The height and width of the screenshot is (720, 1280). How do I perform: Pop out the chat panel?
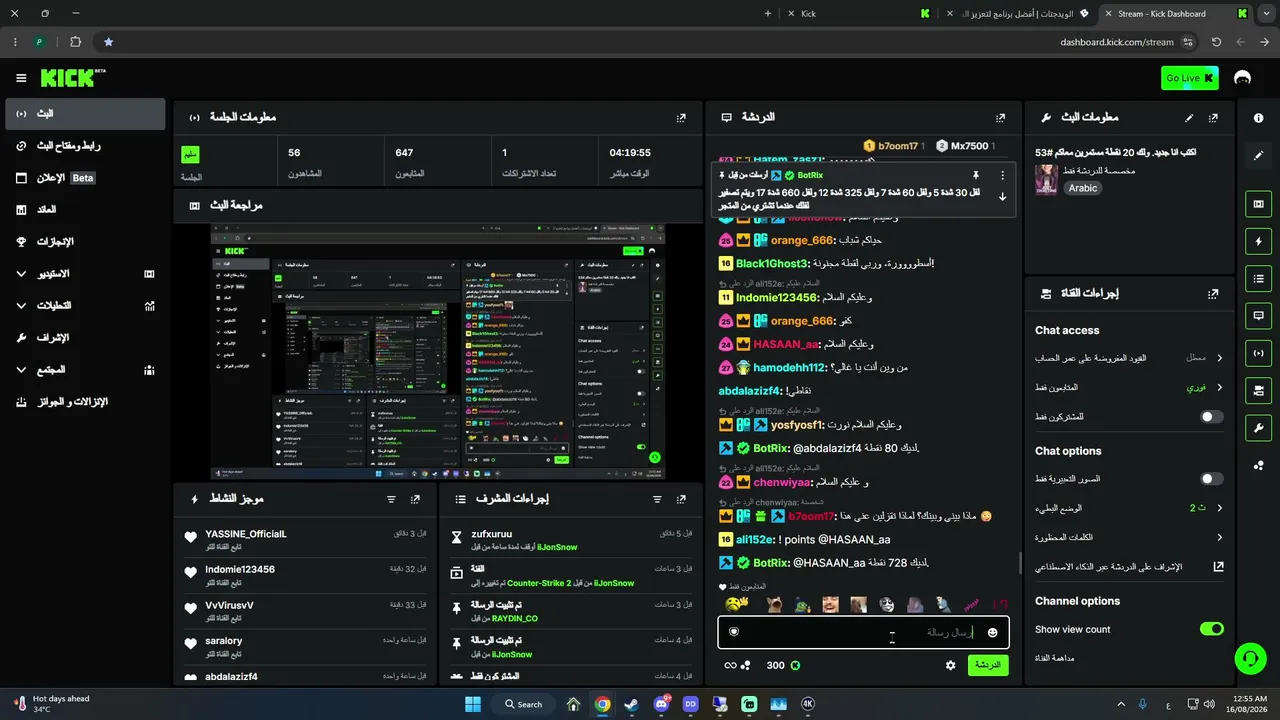coord(1001,117)
